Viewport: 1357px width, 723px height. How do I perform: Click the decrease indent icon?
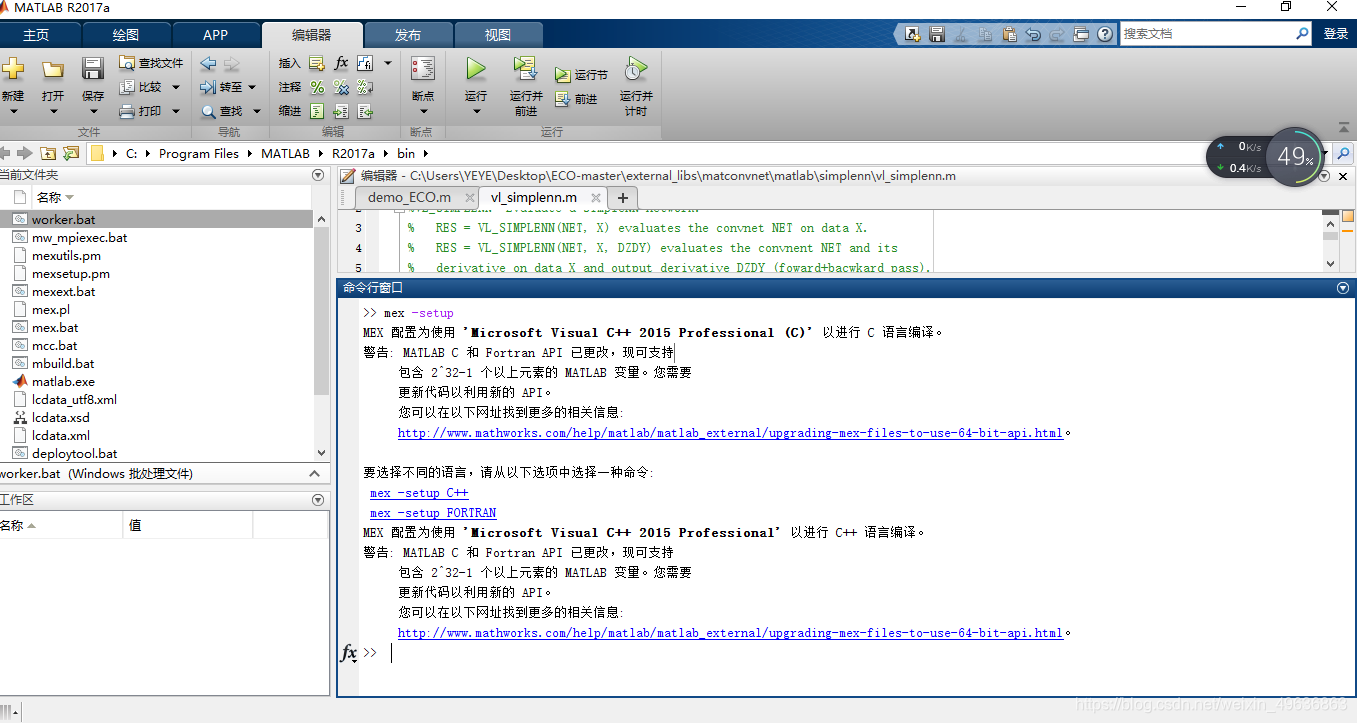(x=365, y=111)
